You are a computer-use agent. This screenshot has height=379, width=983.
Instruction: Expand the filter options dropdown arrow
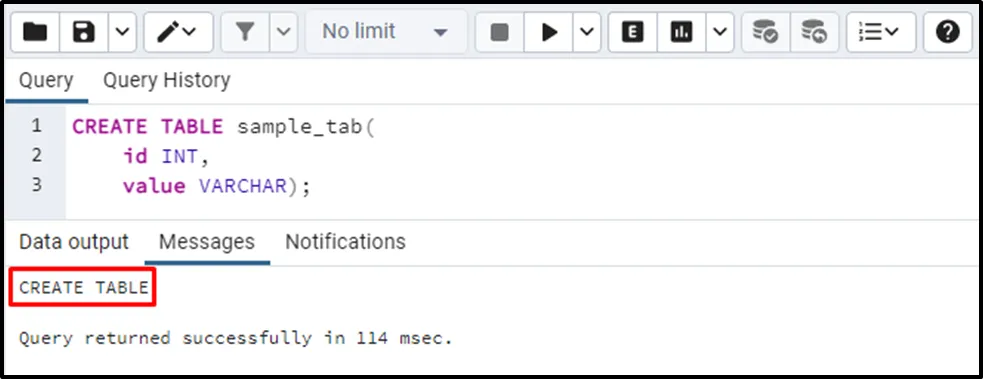tap(284, 32)
